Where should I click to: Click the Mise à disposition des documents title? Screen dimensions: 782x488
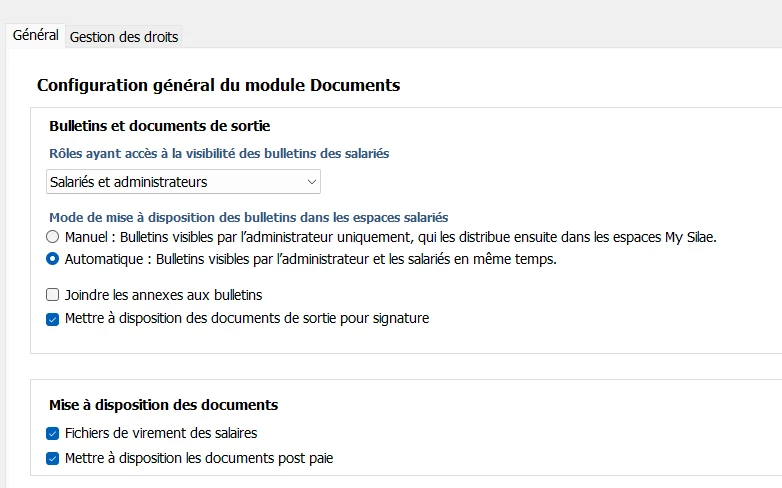point(163,405)
